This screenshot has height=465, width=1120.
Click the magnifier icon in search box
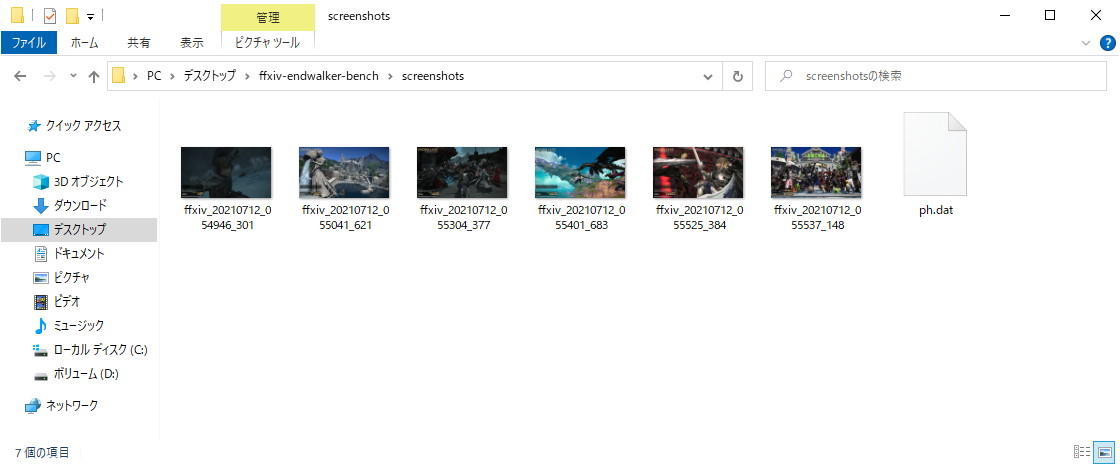tap(786, 76)
